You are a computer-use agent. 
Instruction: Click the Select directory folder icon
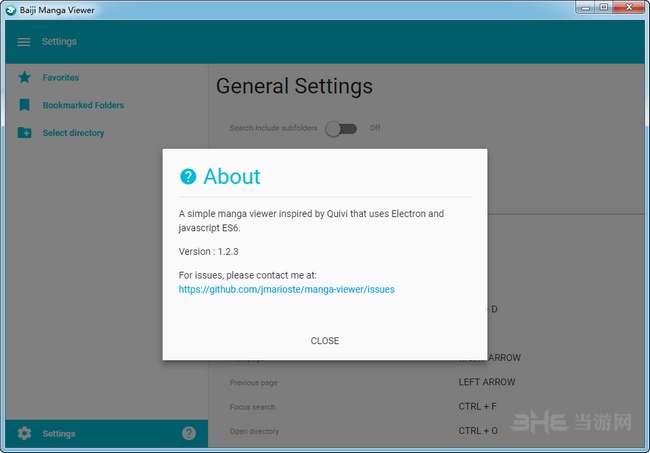point(24,133)
